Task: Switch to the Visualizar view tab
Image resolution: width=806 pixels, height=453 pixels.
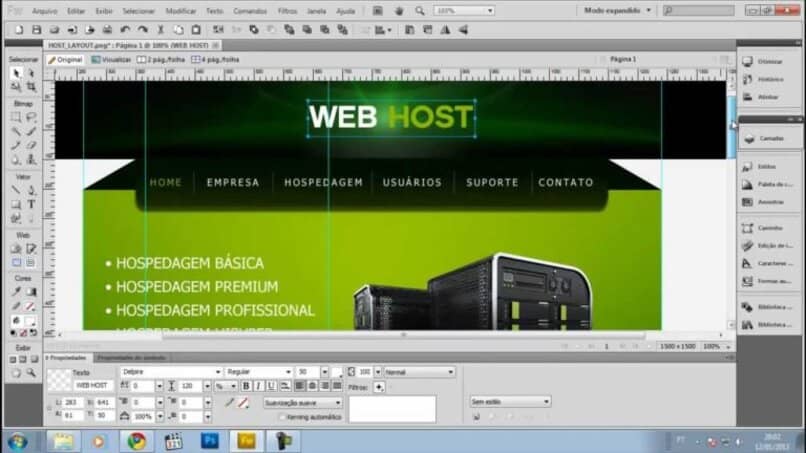Action: (114, 60)
